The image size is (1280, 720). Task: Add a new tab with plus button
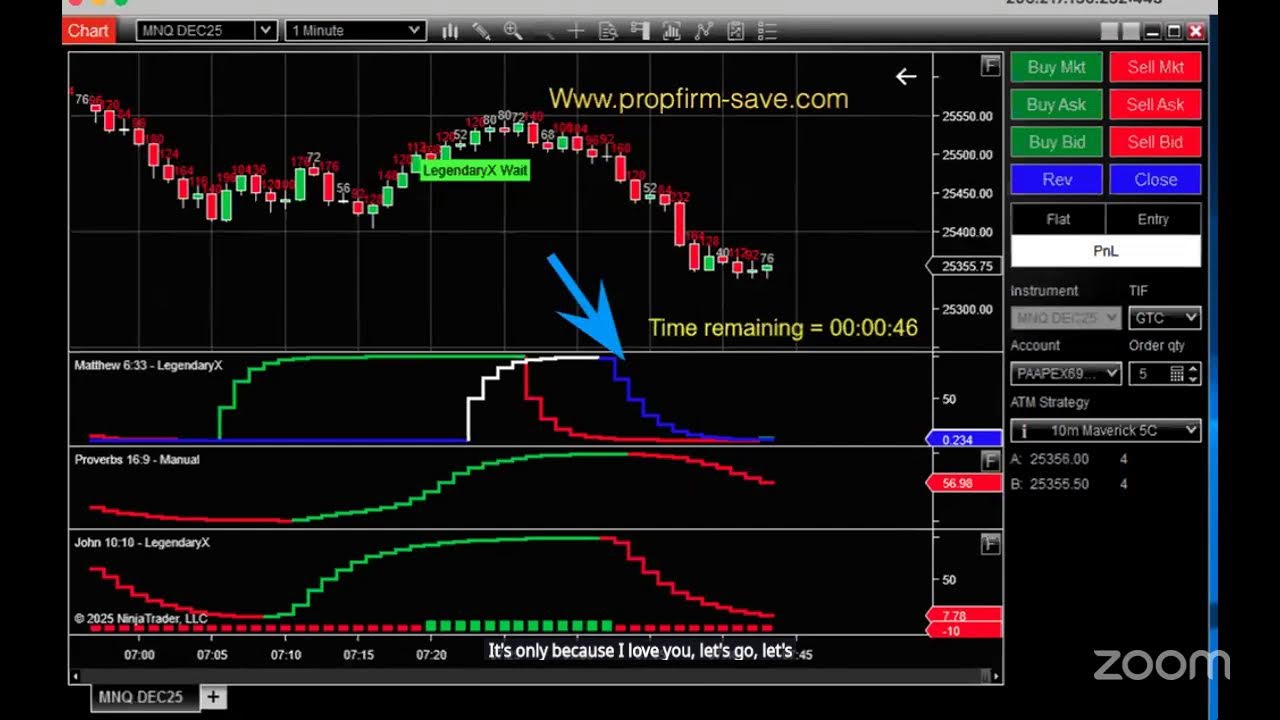(214, 697)
